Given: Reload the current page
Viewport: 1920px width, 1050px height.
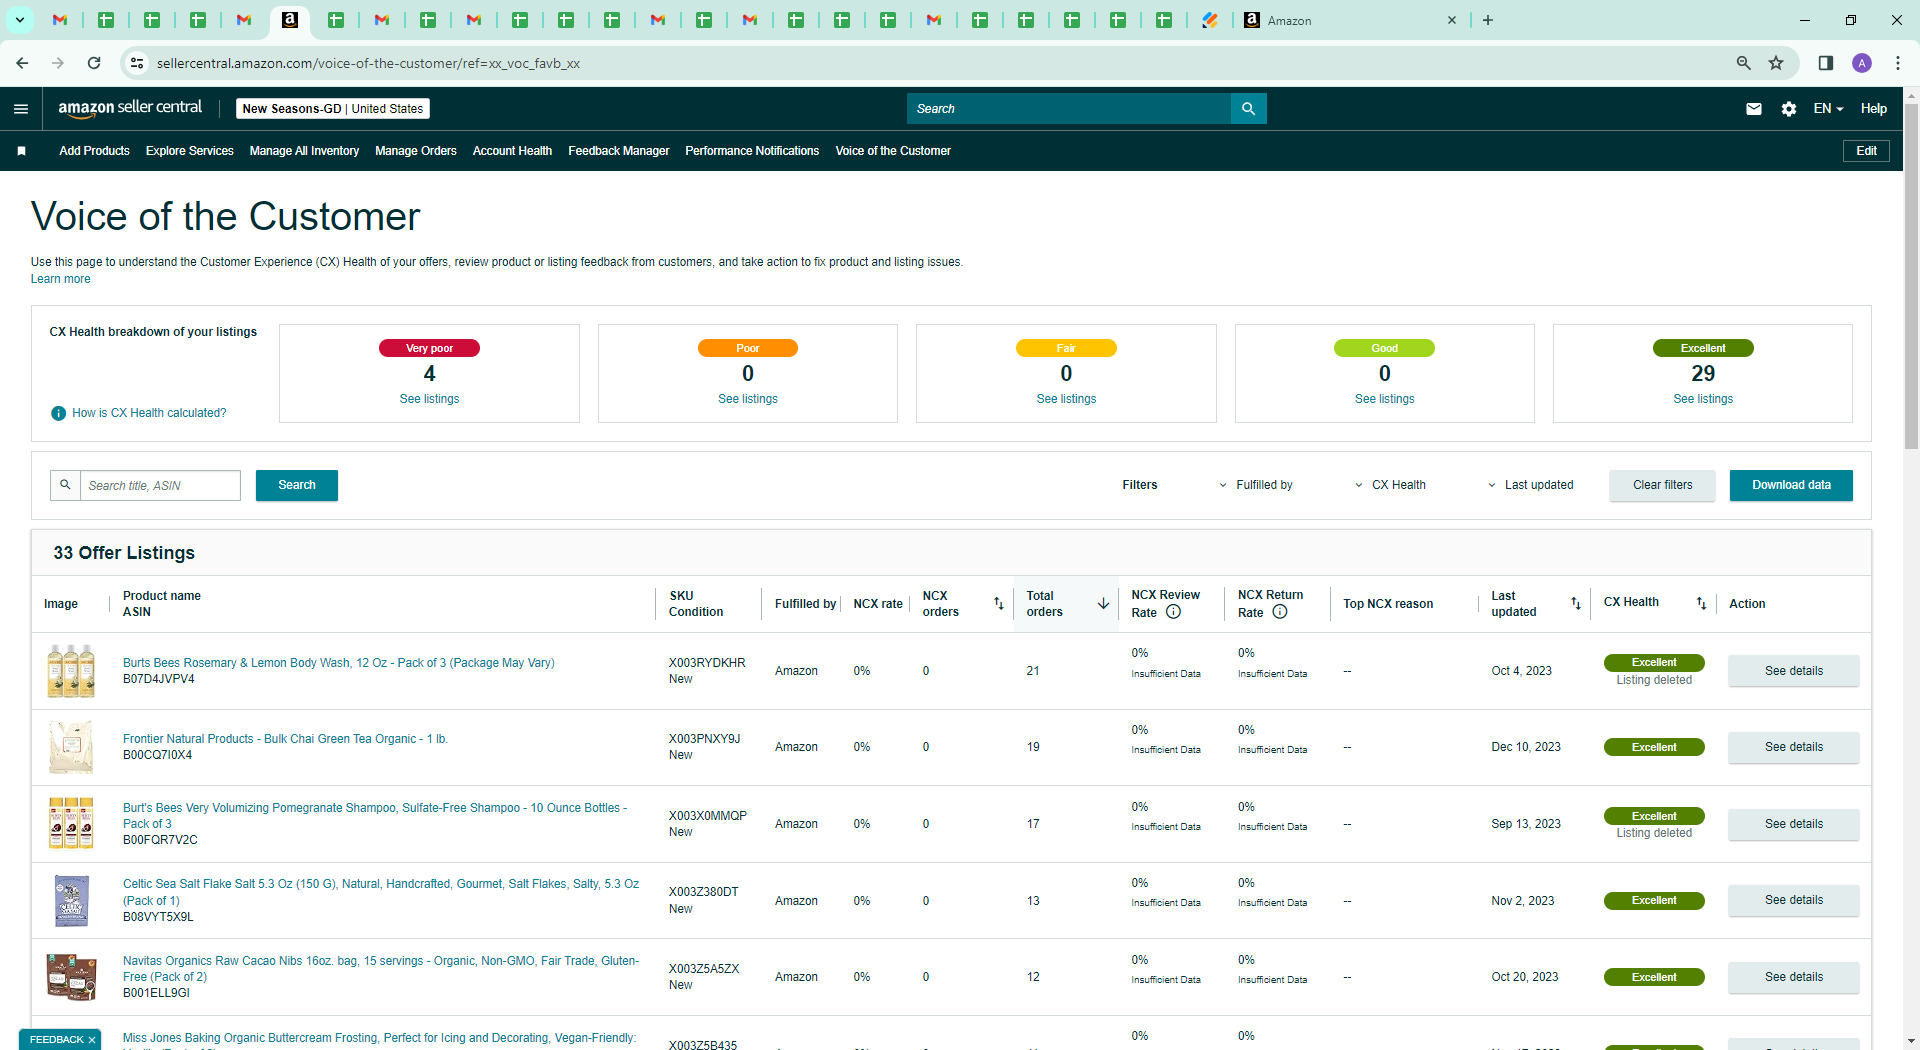Looking at the screenshot, I should [94, 63].
